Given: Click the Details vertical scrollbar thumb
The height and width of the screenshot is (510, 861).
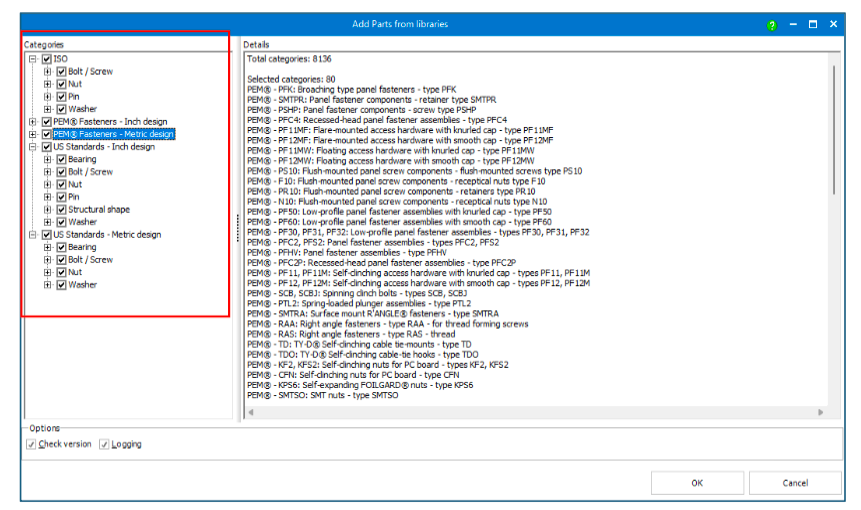Looking at the screenshot, I should (x=834, y=130).
